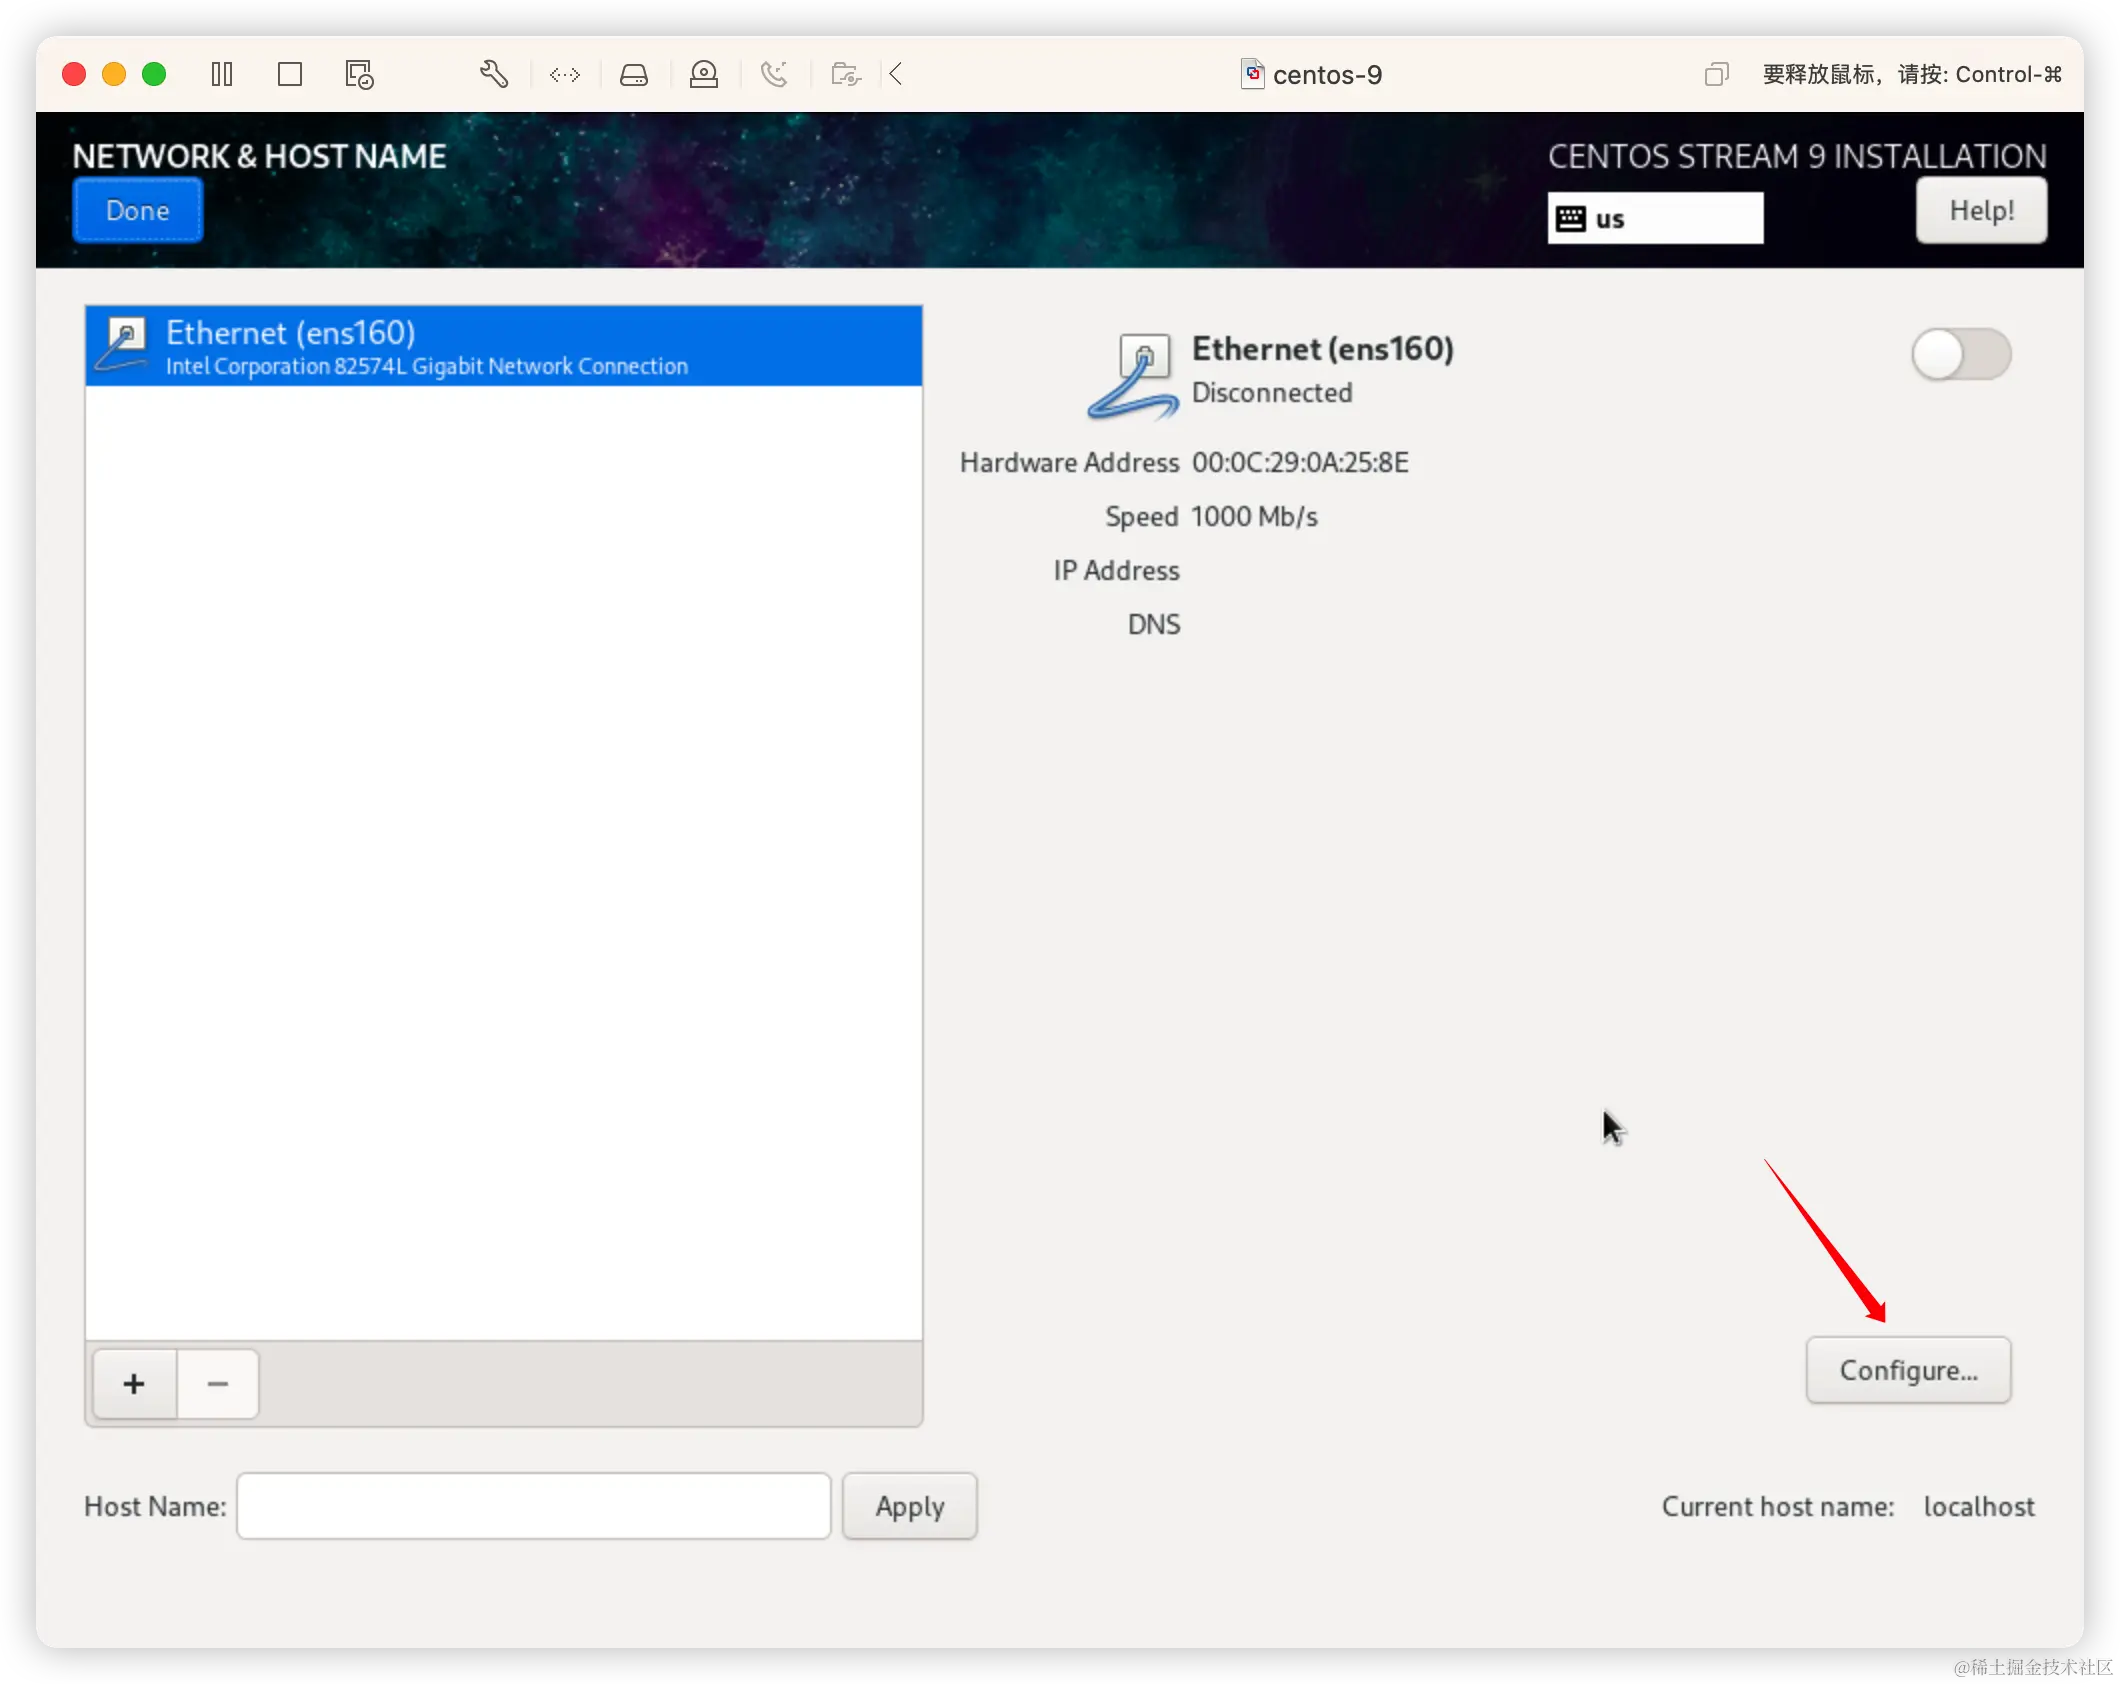The width and height of the screenshot is (2120, 1684).
Task: Shut down the VM using stop icon
Action: (290, 74)
